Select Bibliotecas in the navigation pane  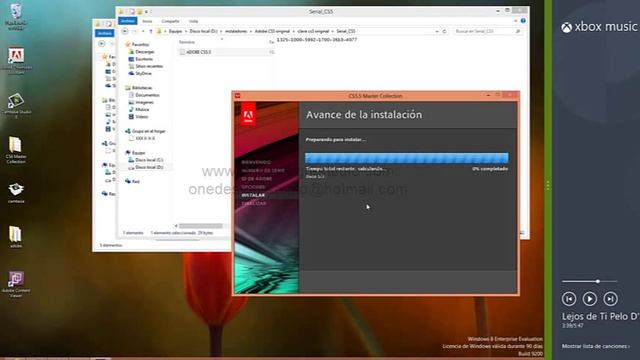coord(142,88)
